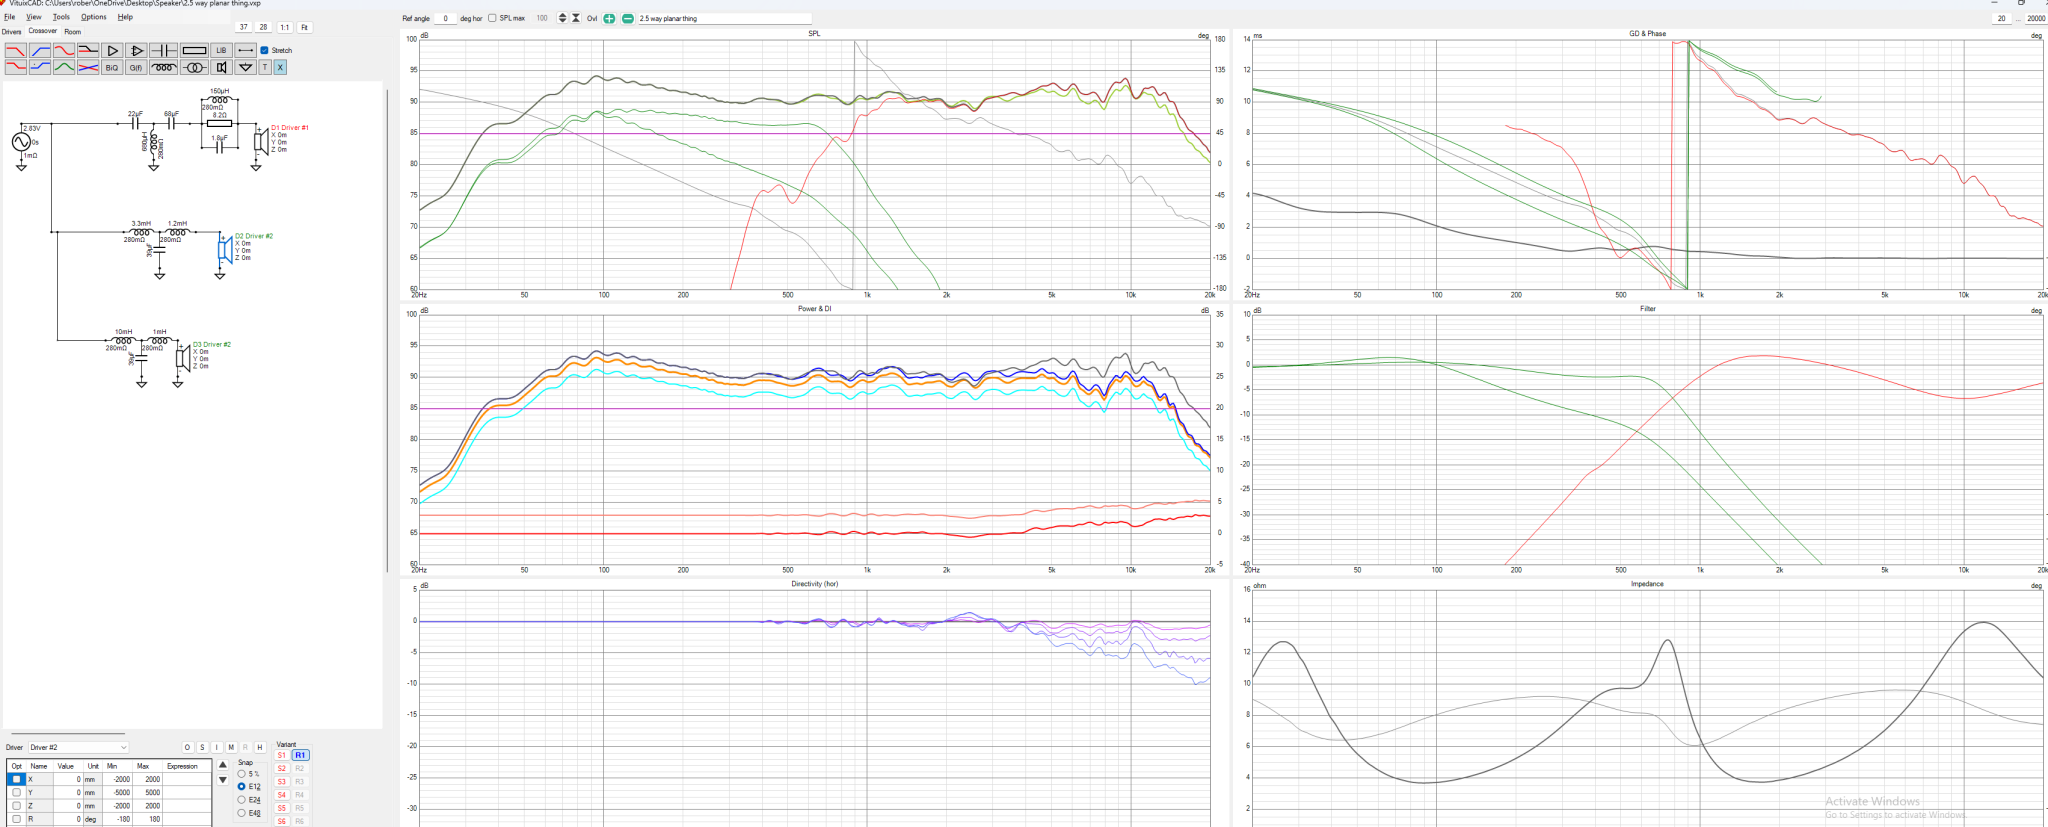
Task: Add the green peak filter block
Action: coord(64,67)
